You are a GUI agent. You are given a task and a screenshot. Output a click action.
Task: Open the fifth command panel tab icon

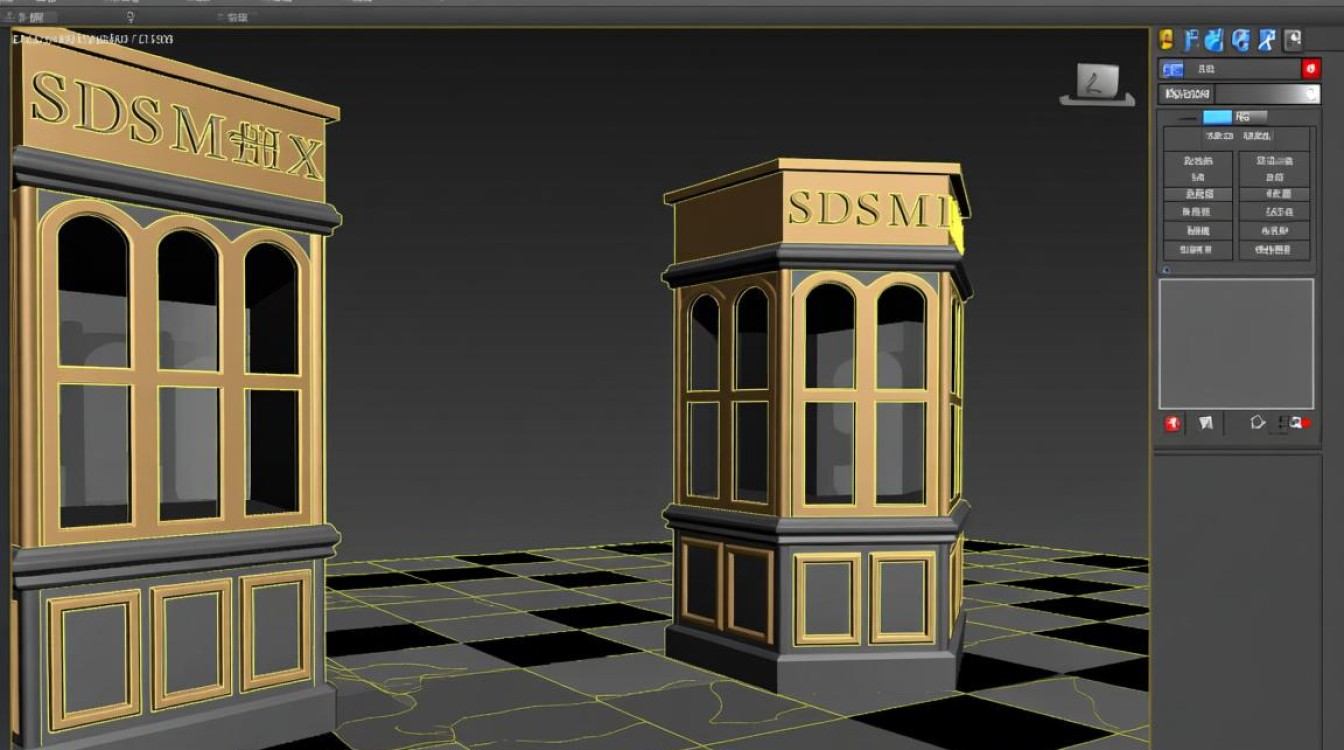click(x=1267, y=40)
